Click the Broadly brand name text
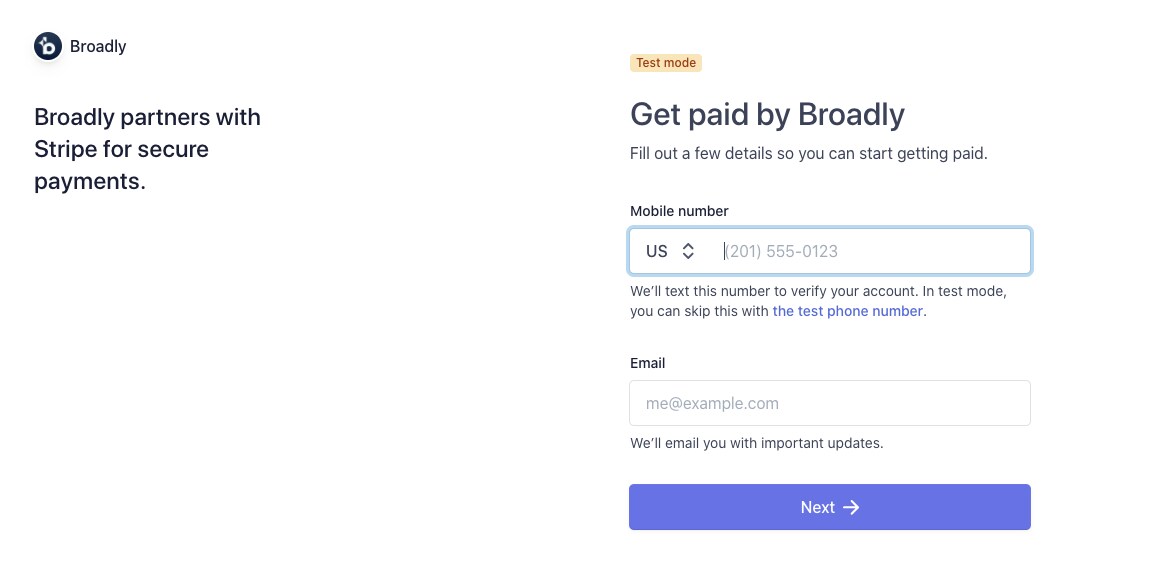 tap(98, 46)
